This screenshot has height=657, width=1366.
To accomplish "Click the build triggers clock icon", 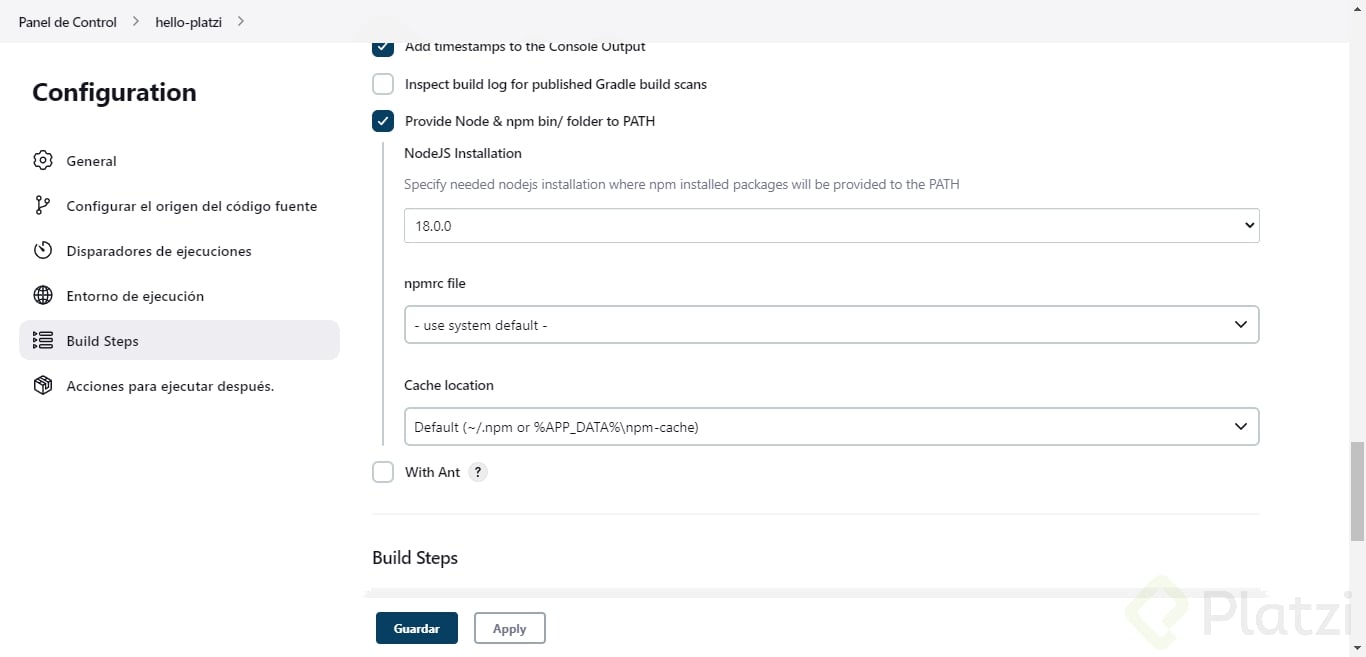I will tap(42, 251).
